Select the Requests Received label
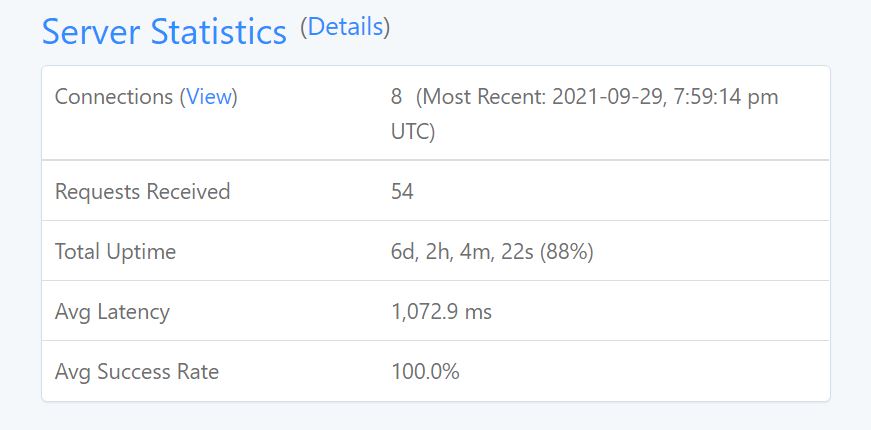The width and height of the screenshot is (871, 430). (143, 191)
